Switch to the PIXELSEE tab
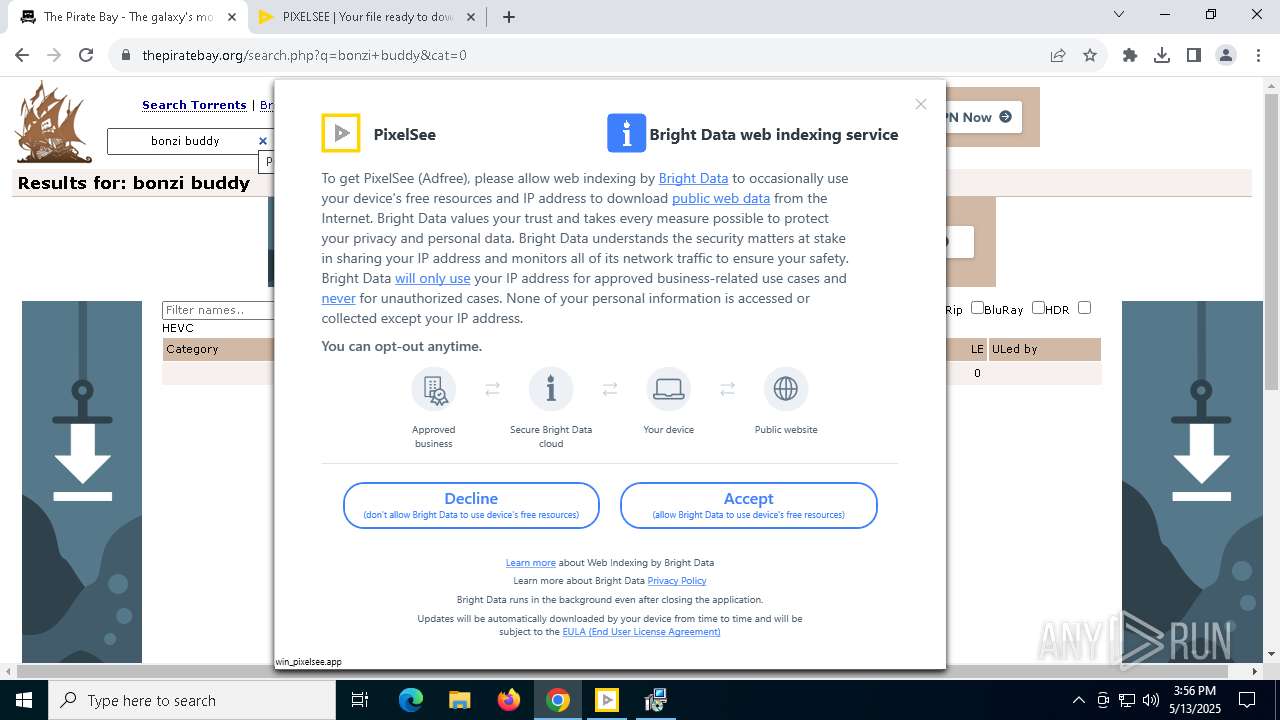 click(366, 17)
